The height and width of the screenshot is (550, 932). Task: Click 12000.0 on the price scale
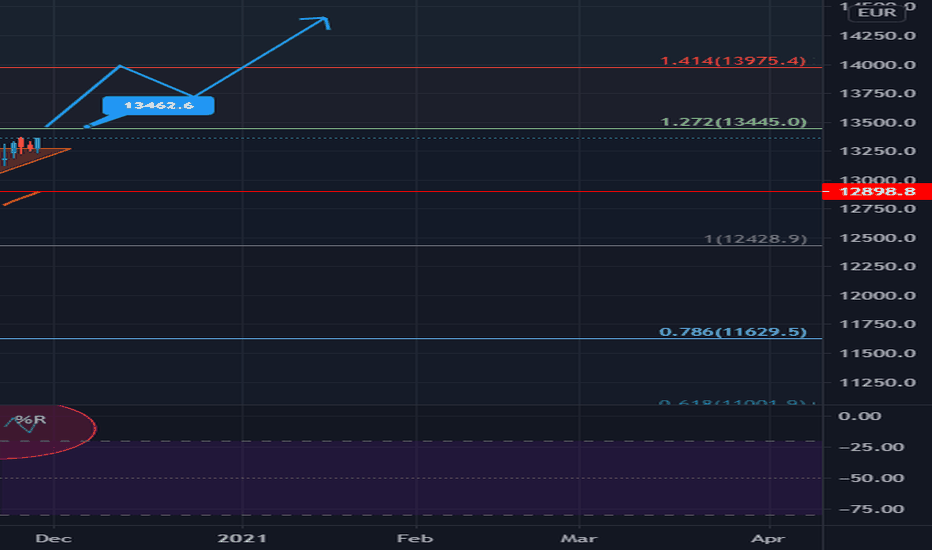pos(877,296)
